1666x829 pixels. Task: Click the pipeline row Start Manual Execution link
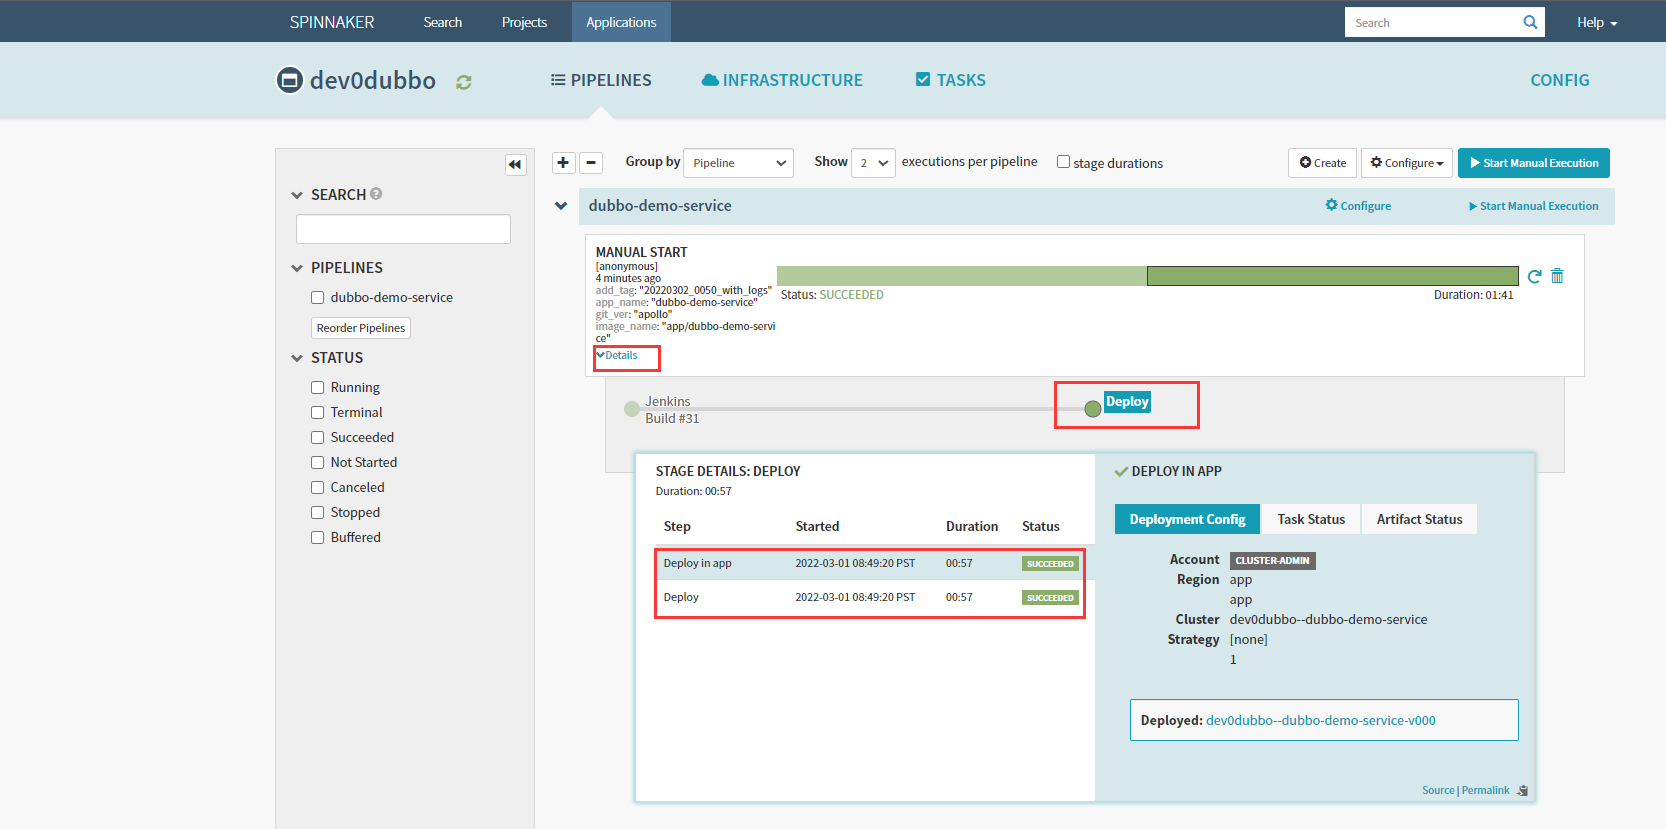point(1533,206)
